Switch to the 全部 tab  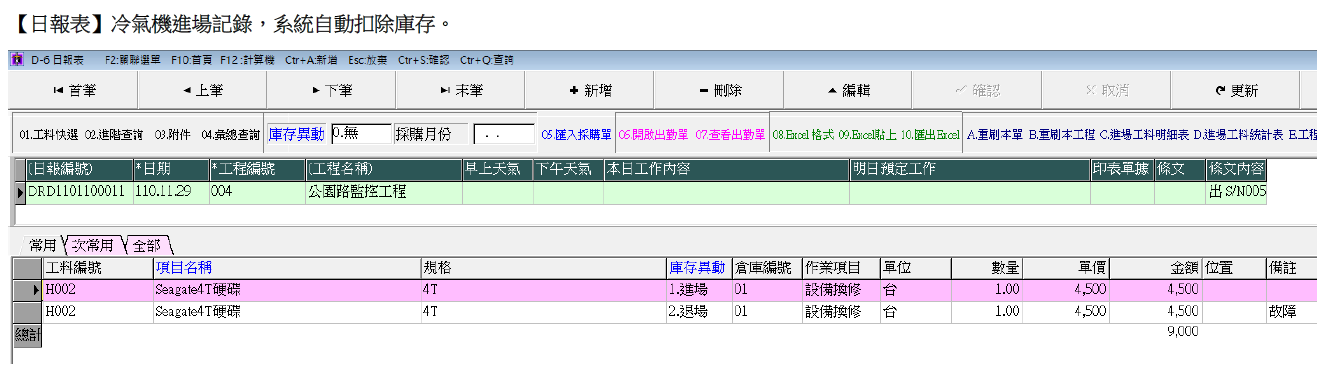pyautogui.click(x=147, y=244)
